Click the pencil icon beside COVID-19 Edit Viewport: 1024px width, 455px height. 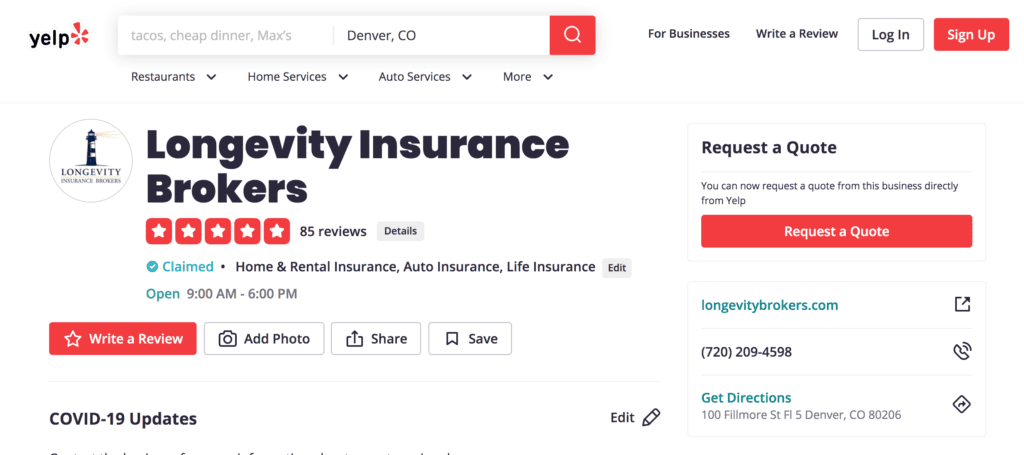651,417
